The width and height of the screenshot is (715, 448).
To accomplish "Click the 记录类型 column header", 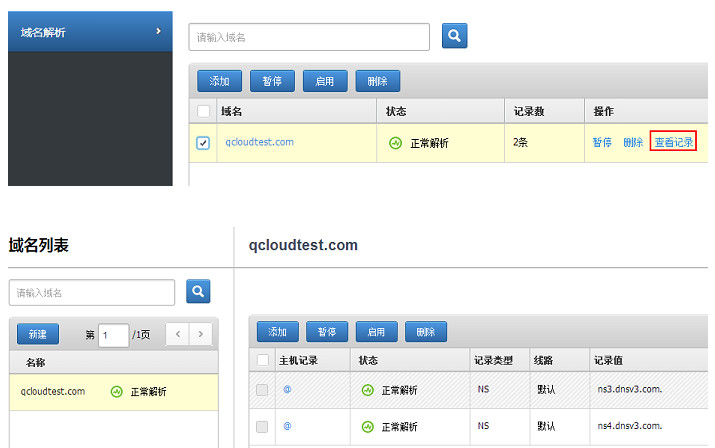I will [493, 360].
